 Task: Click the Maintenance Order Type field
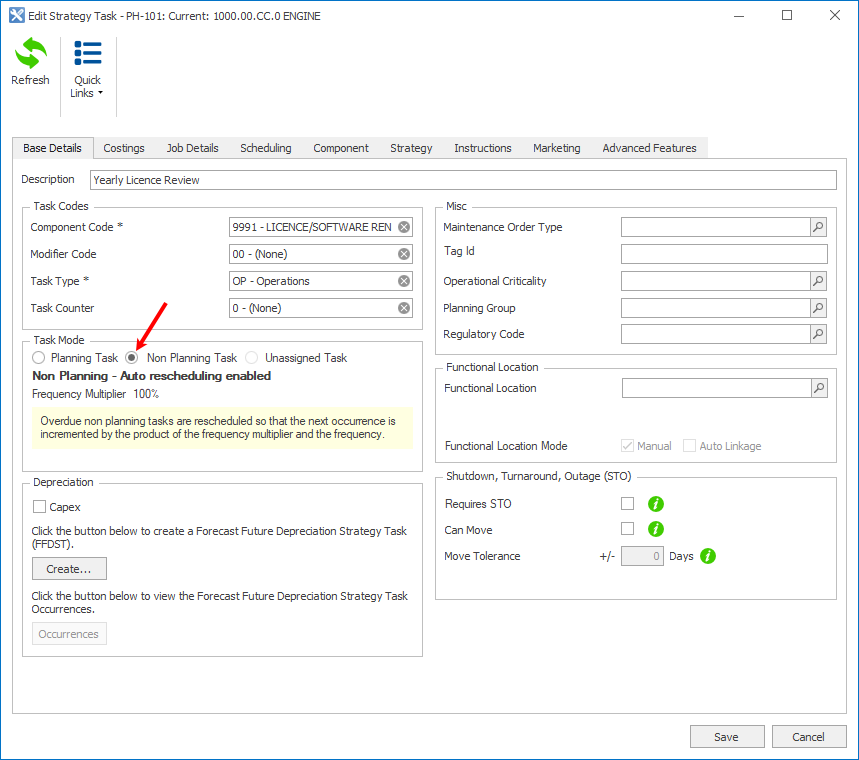[715, 227]
